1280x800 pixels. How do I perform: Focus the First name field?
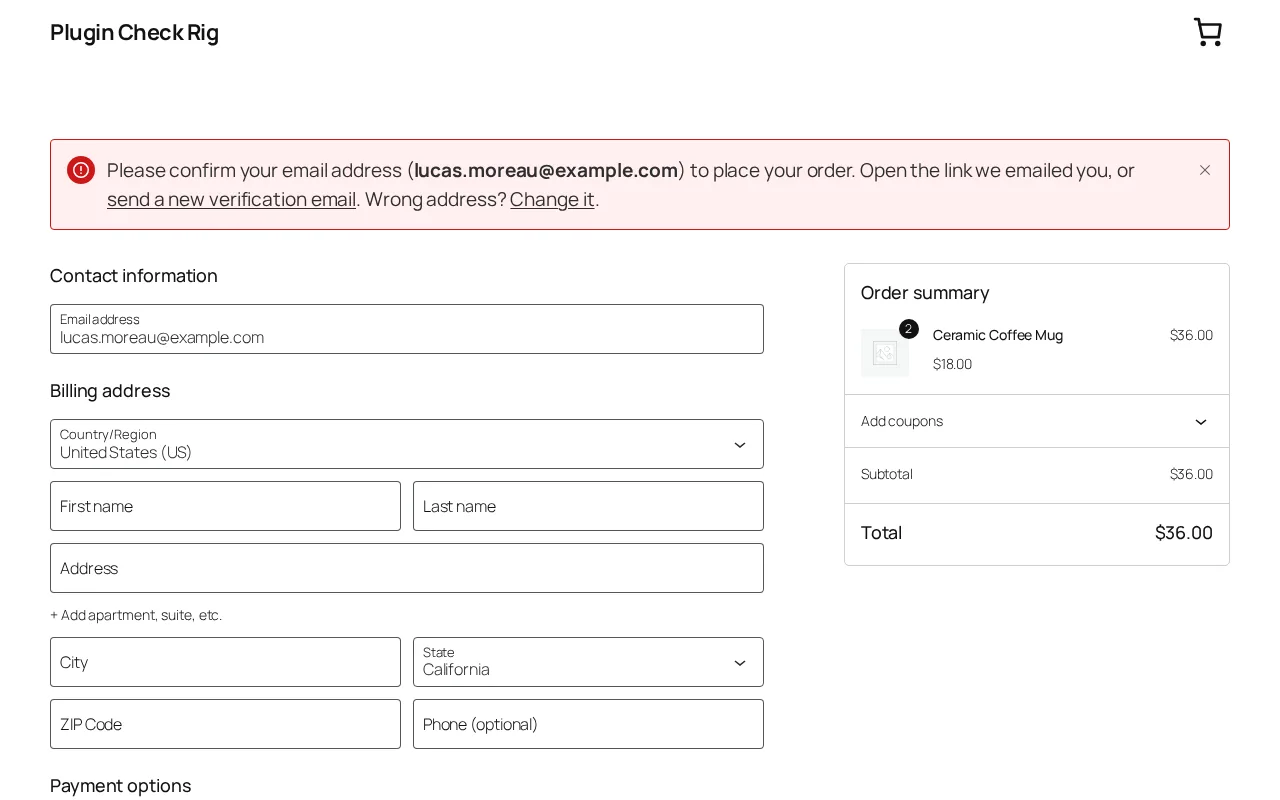pyautogui.click(x=225, y=506)
